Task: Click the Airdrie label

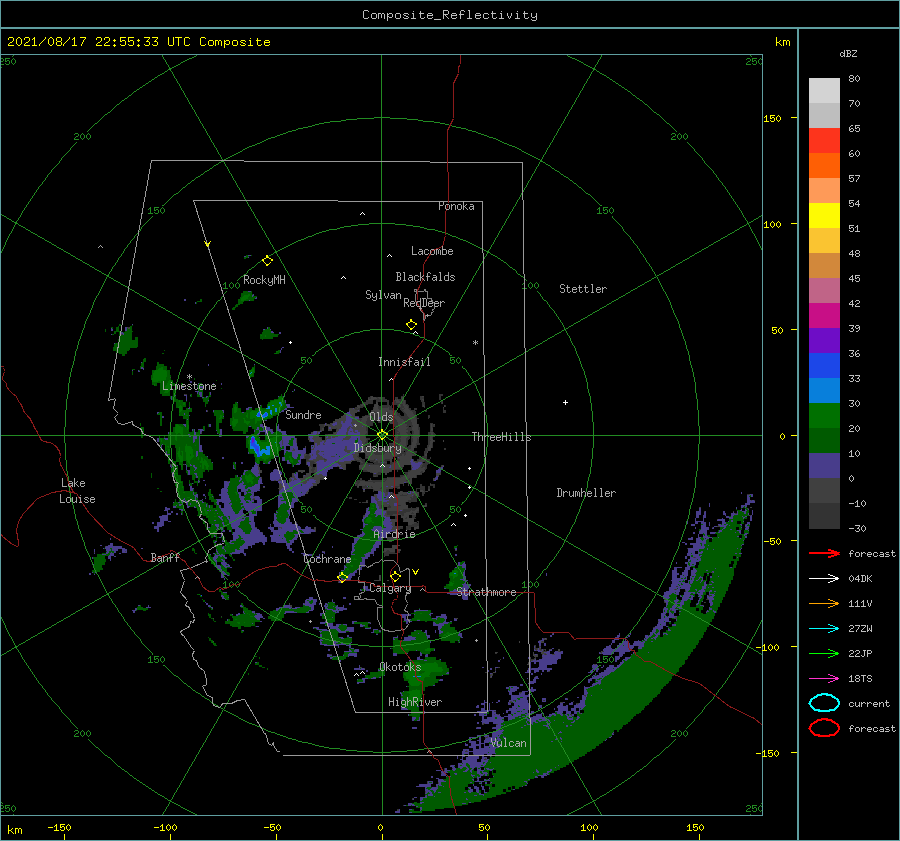Action: click(394, 534)
